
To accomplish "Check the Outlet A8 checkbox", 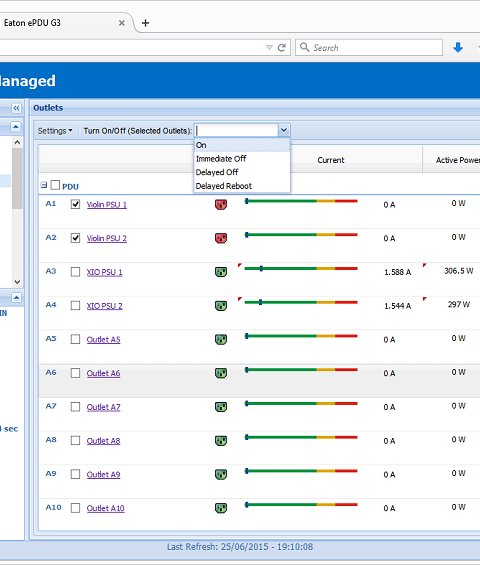I will [x=75, y=441].
